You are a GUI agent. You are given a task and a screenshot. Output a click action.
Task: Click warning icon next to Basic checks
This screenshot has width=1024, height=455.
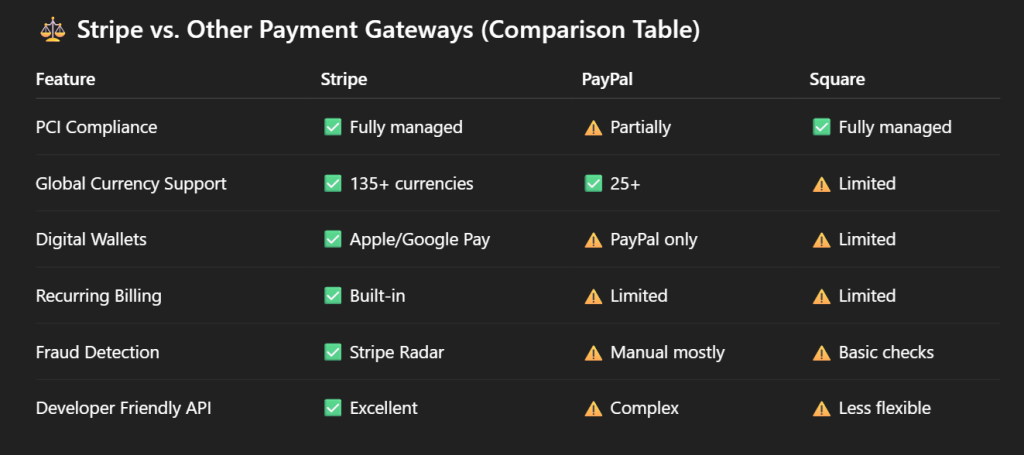[x=822, y=353]
